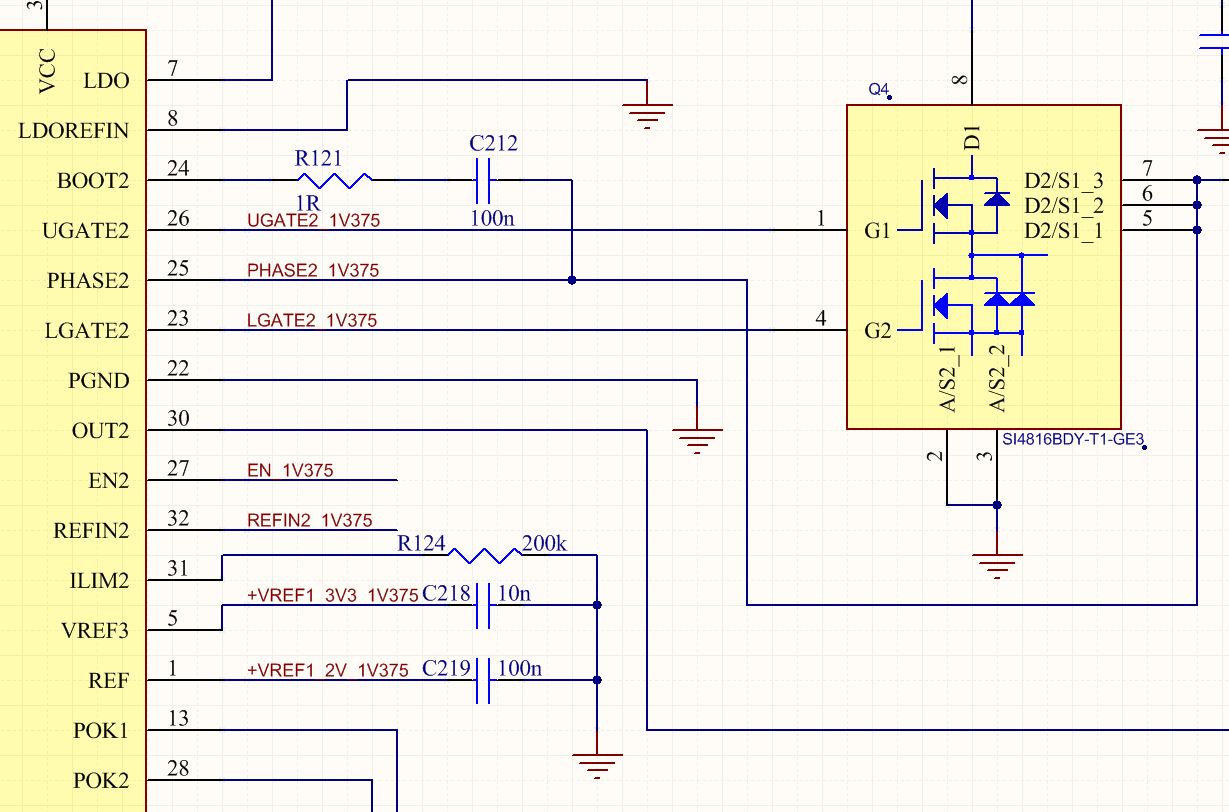Click the ground symbol below C219

tap(597, 766)
